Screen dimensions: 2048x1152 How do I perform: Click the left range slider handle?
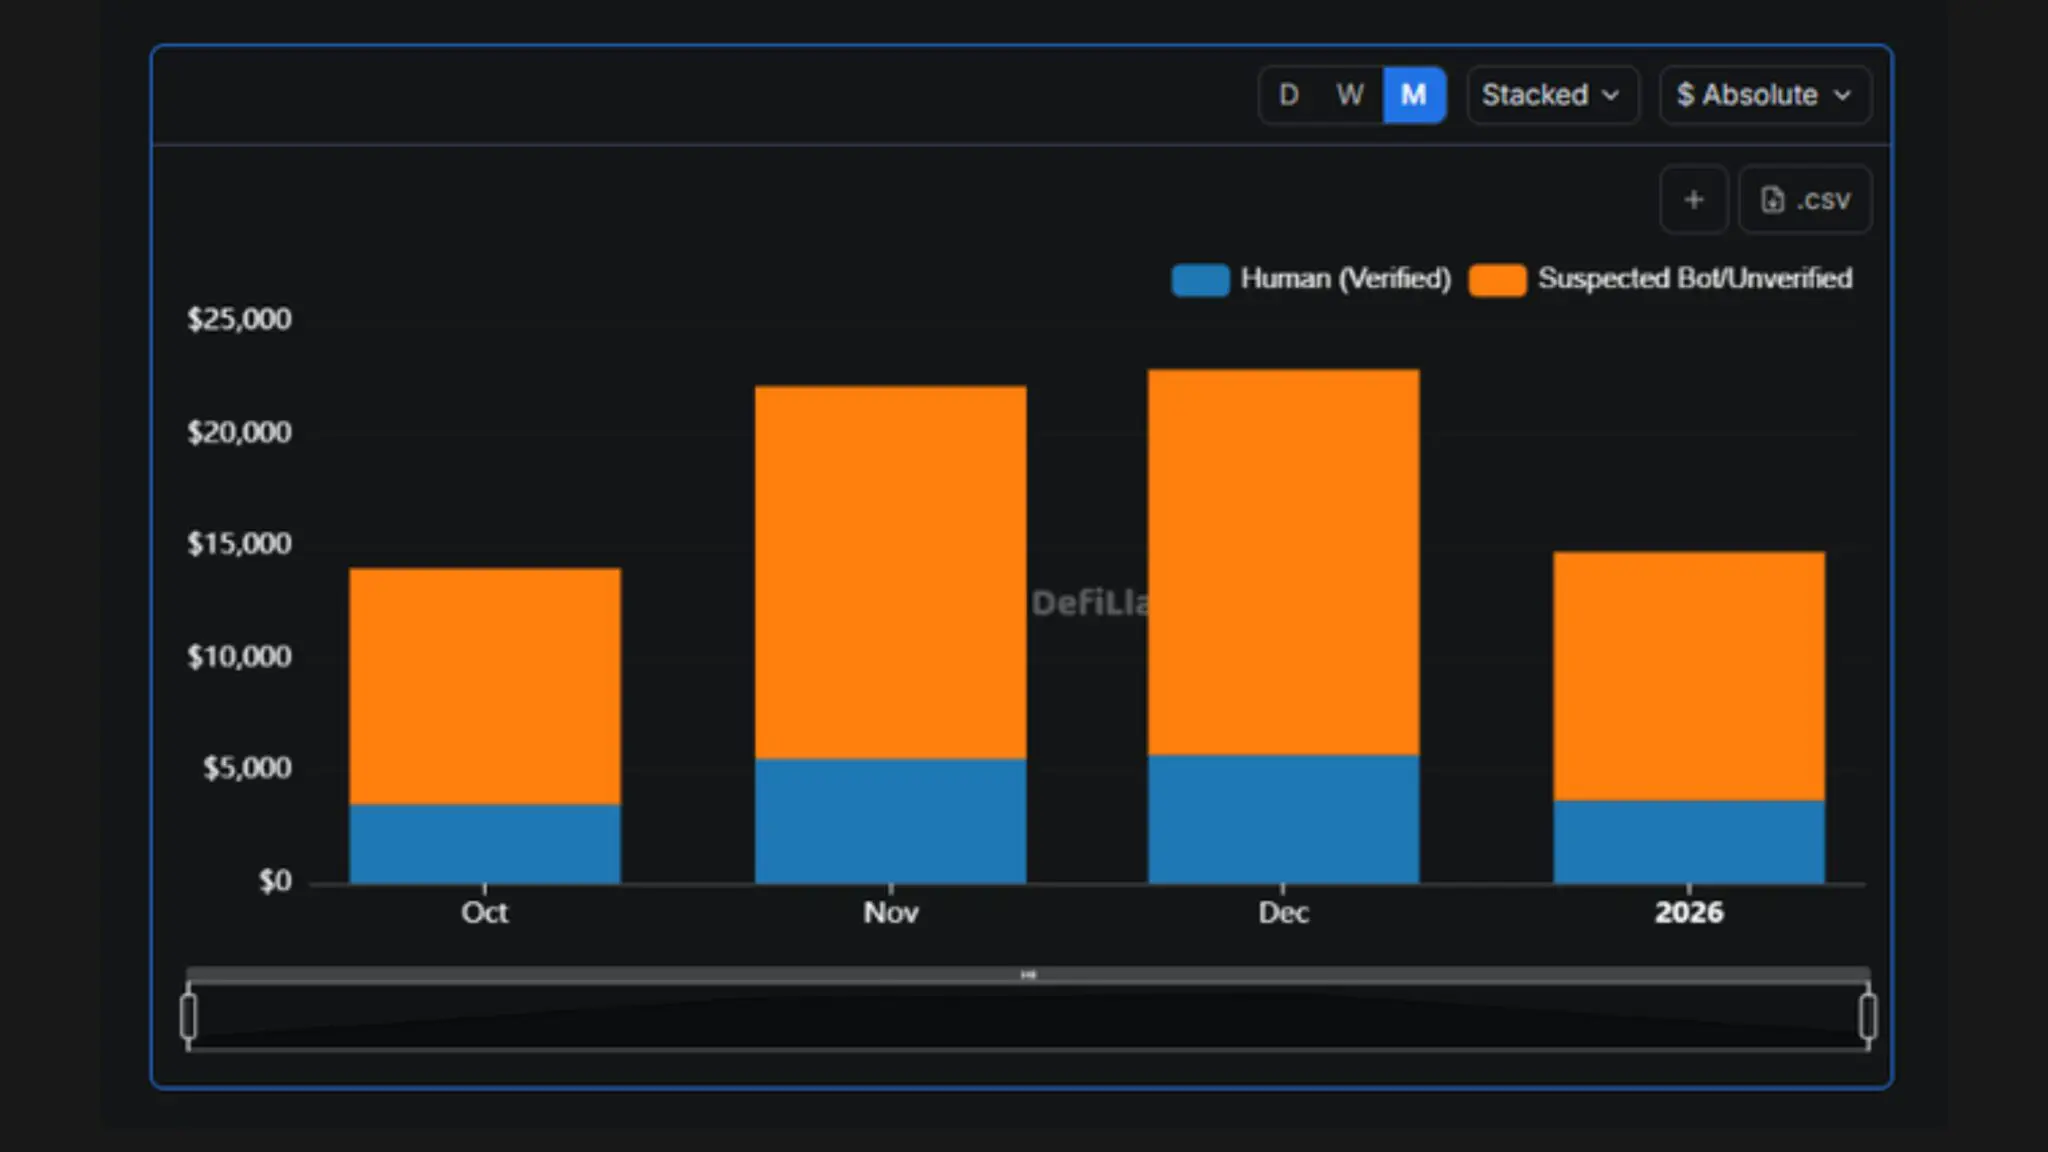(x=188, y=1017)
